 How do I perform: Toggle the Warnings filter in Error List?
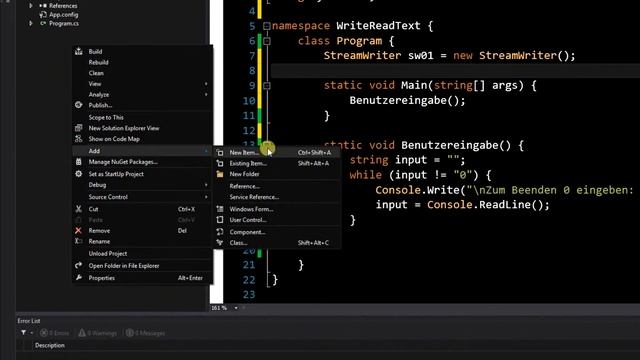pyautogui.click(x=98, y=333)
